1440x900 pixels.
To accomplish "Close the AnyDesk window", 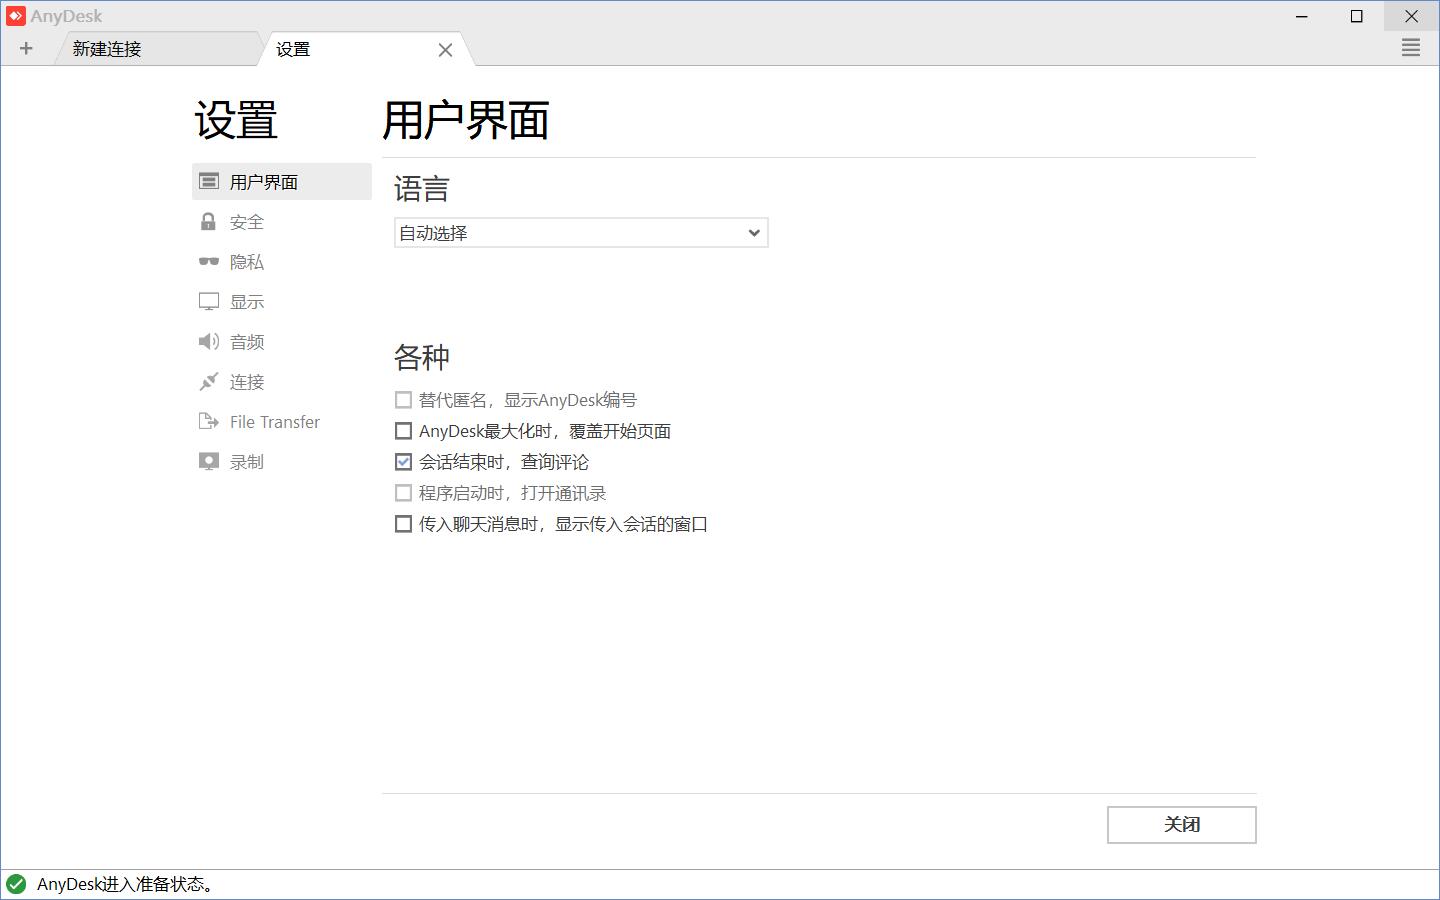I will tap(1412, 16).
